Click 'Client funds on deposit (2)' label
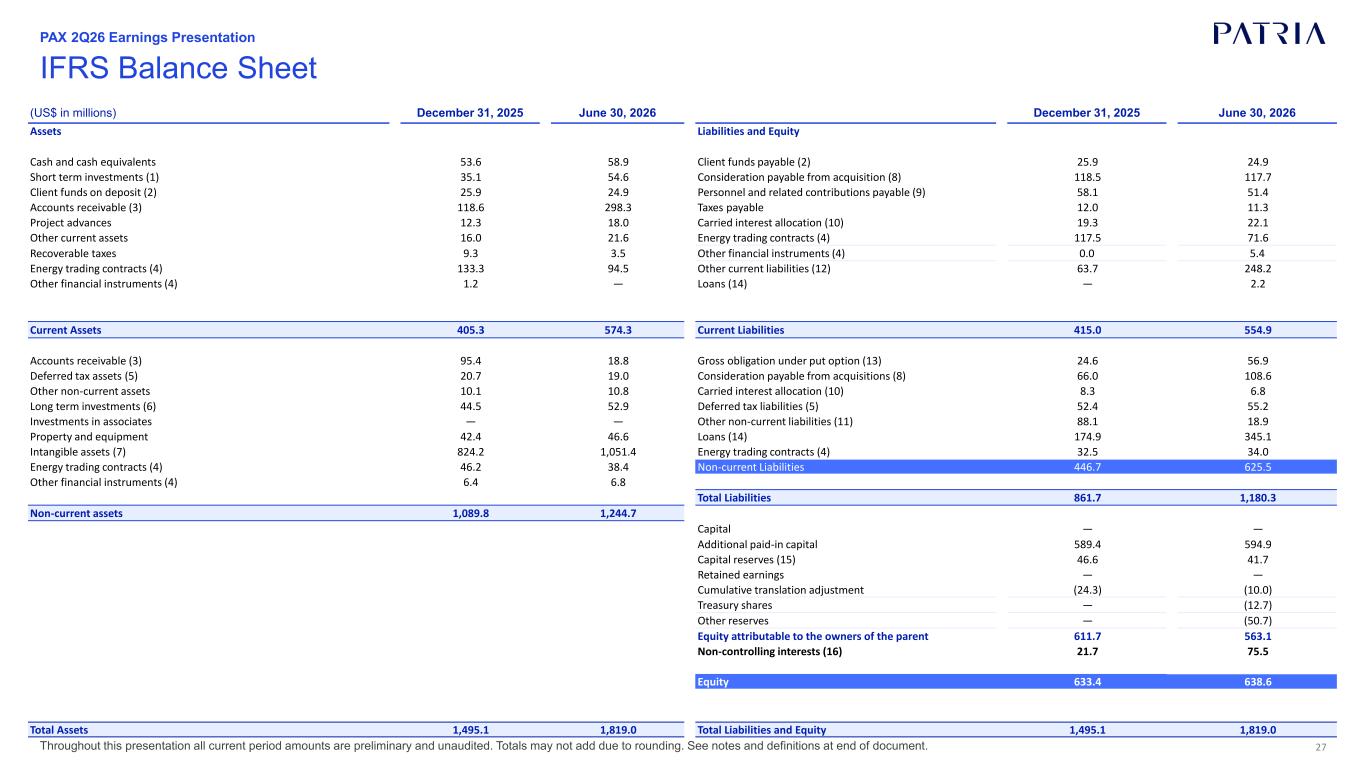 click(93, 192)
